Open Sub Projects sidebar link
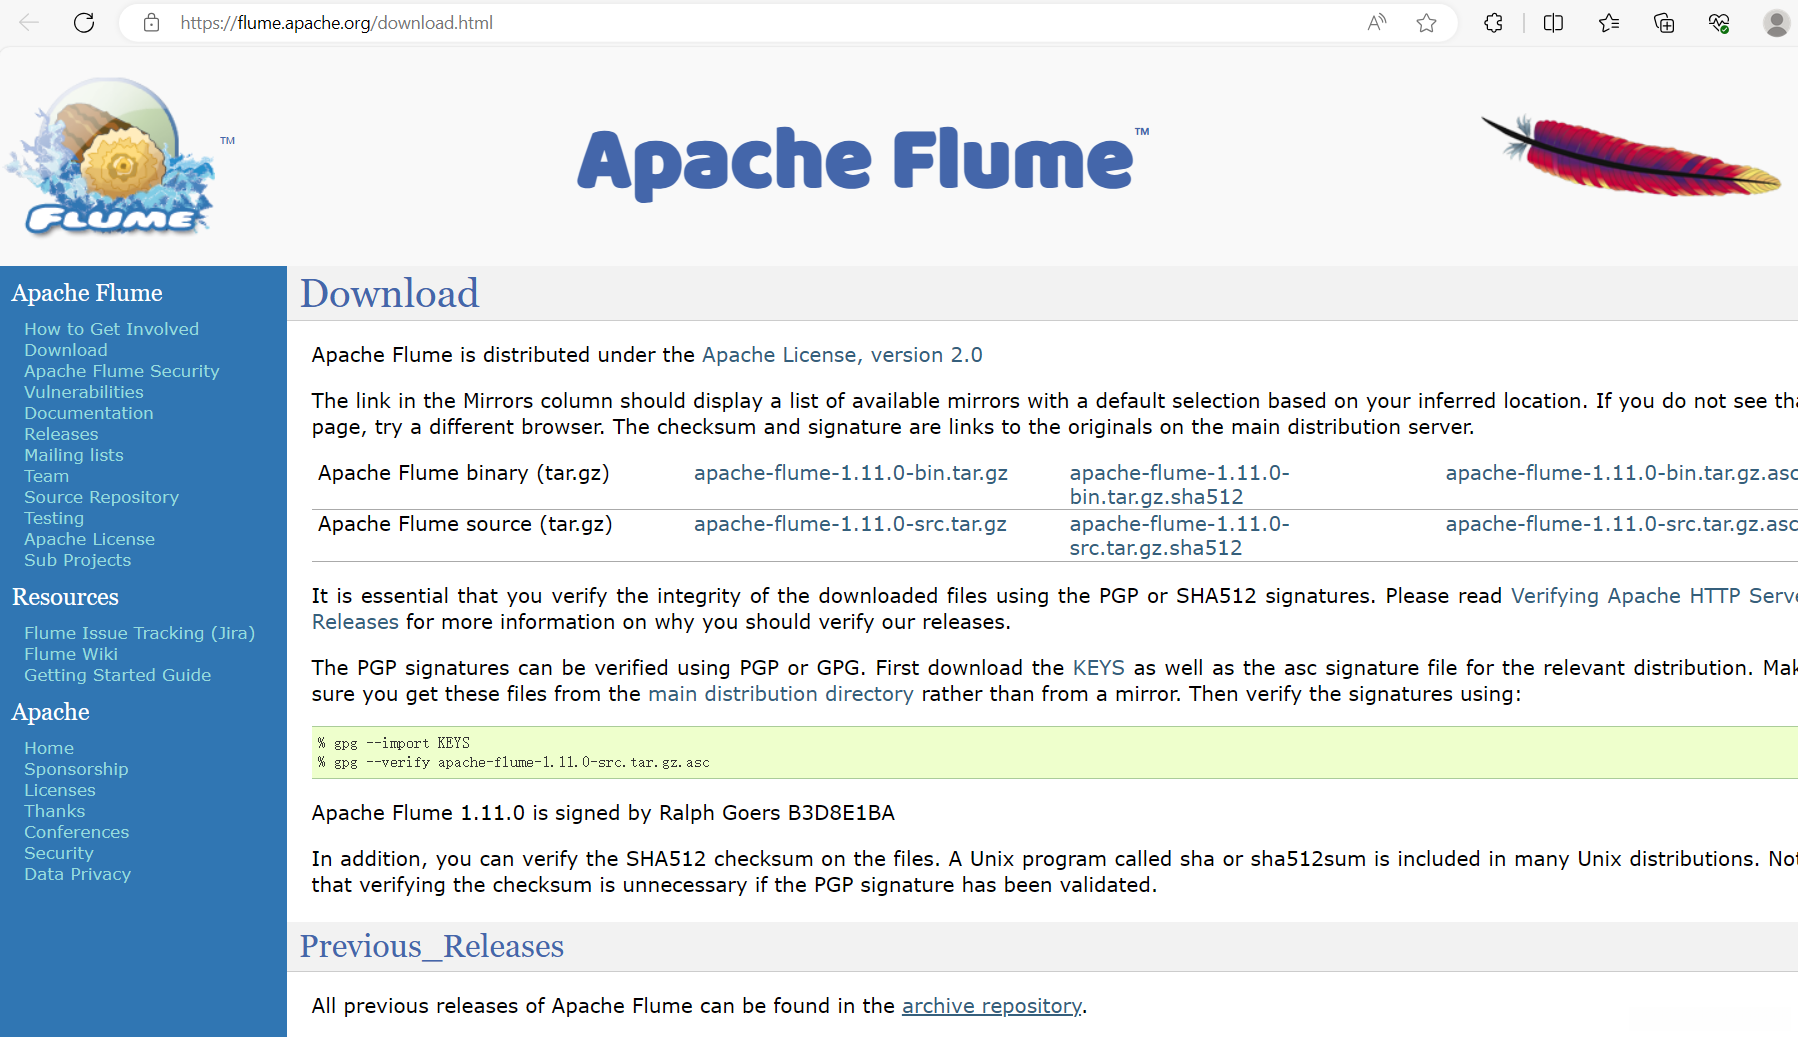Image resolution: width=1798 pixels, height=1037 pixels. tap(77, 560)
